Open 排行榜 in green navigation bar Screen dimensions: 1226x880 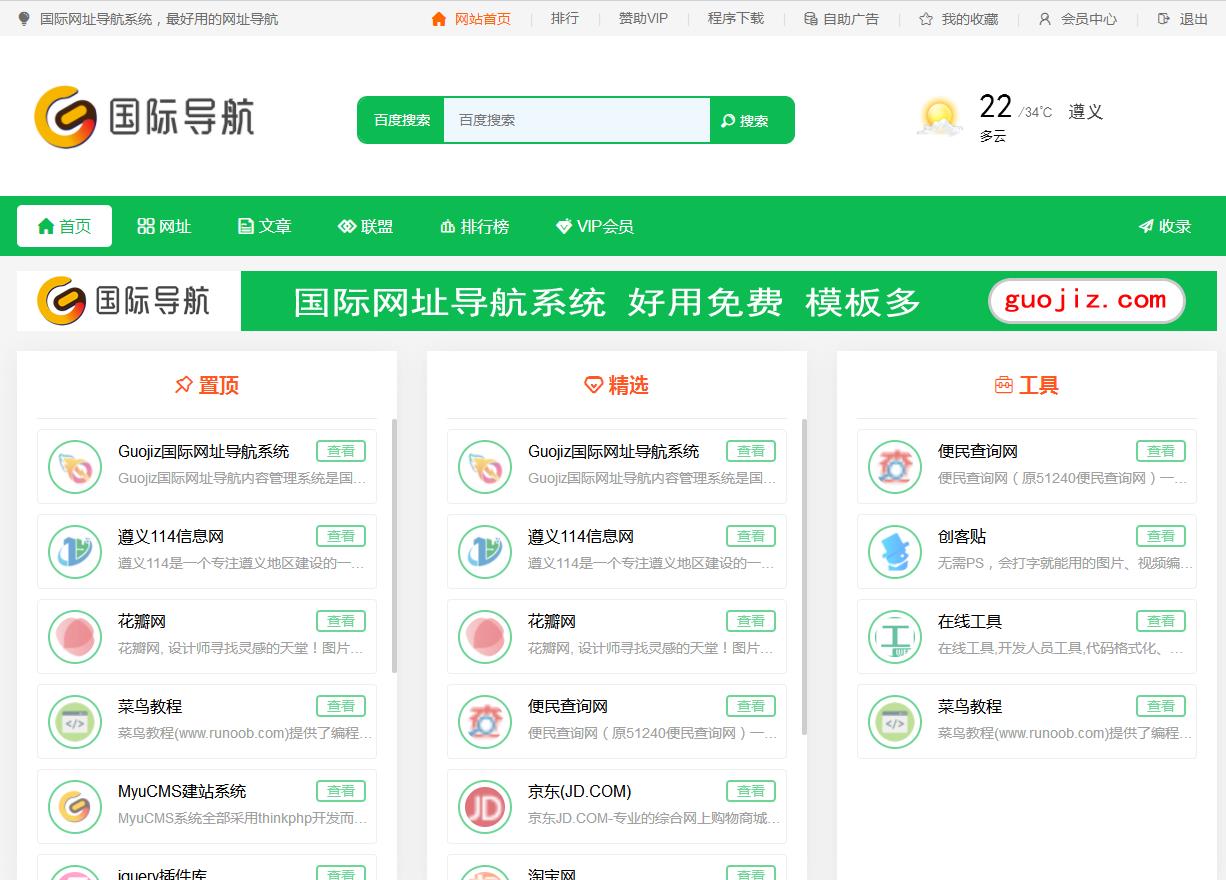pos(475,226)
